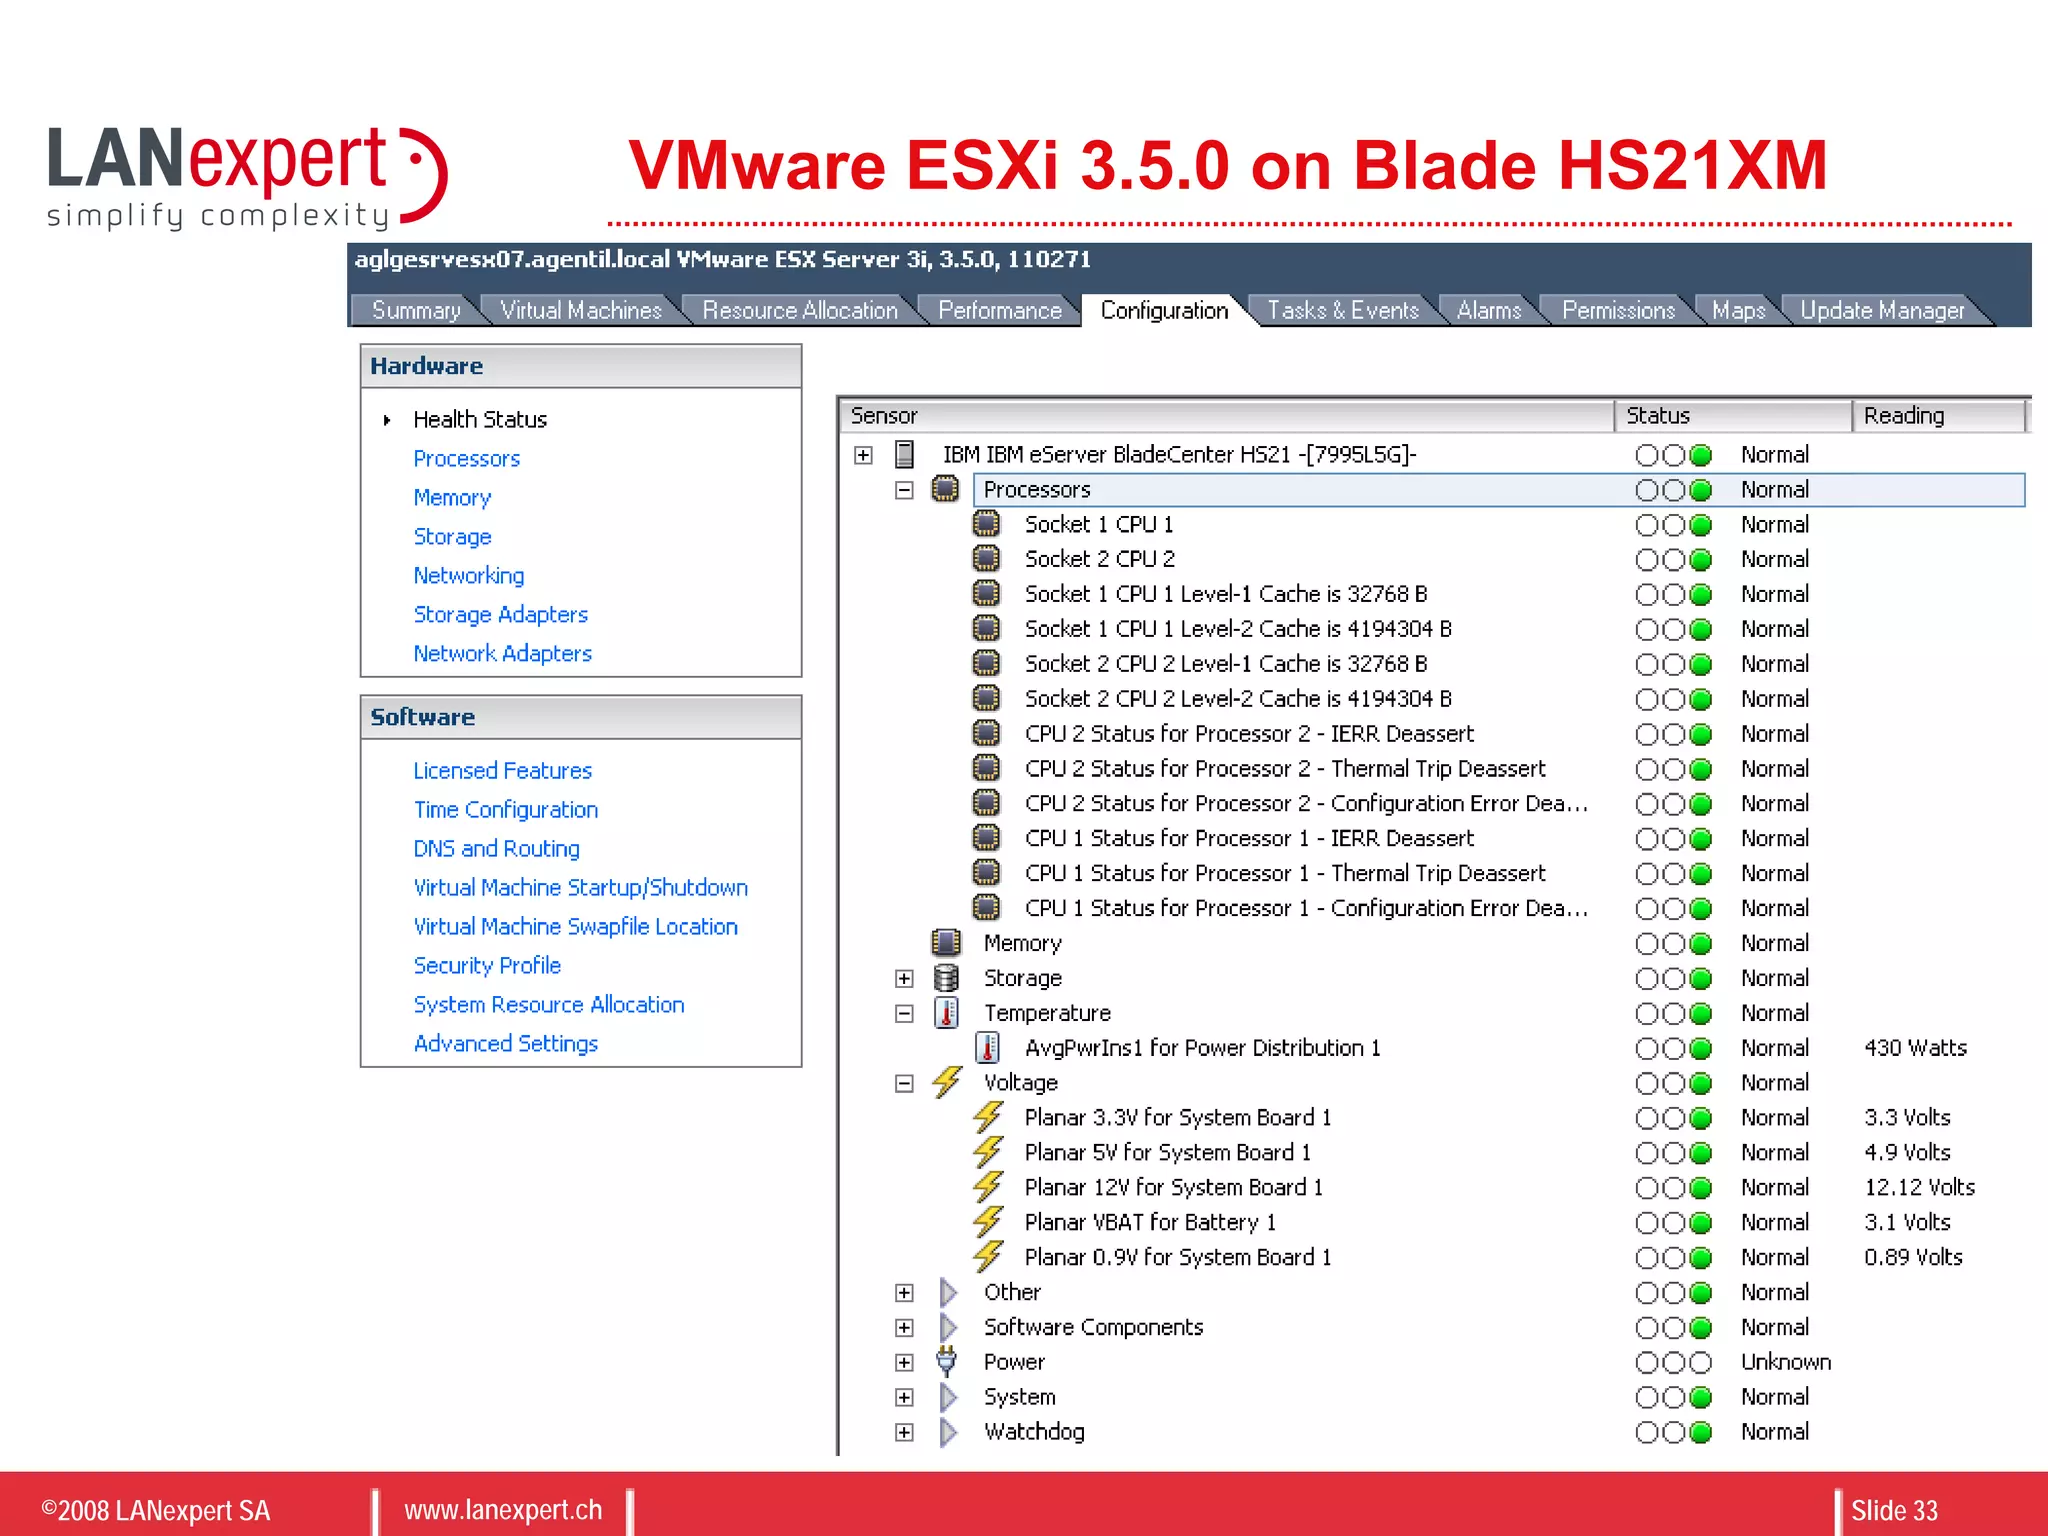Expand the Watchdog node
This screenshot has width=2048, height=1536.
(x=904, y=1433)
